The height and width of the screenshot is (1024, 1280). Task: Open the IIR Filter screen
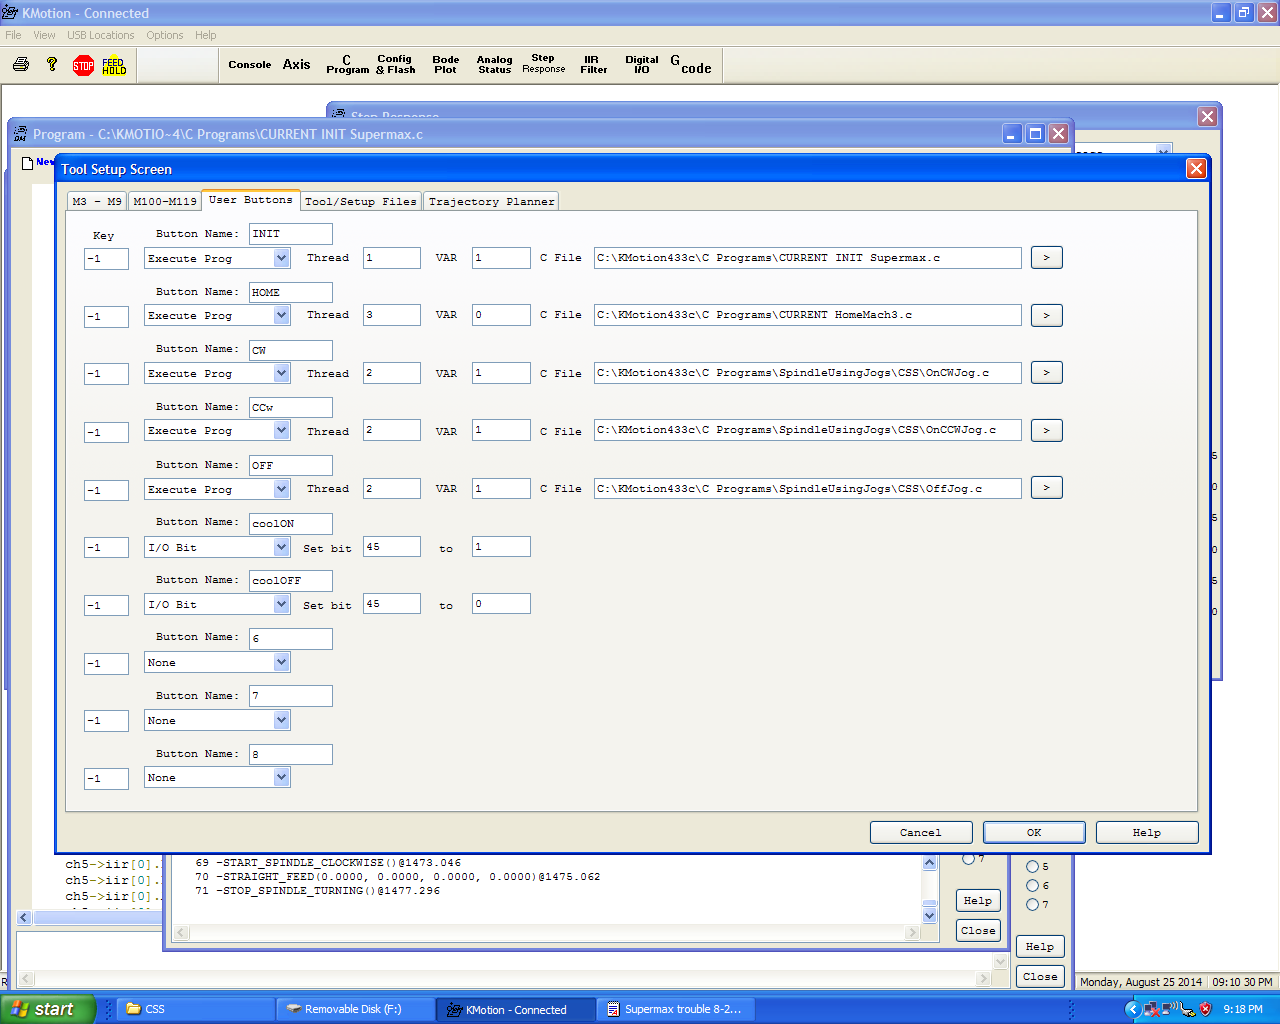pos(593,65)
